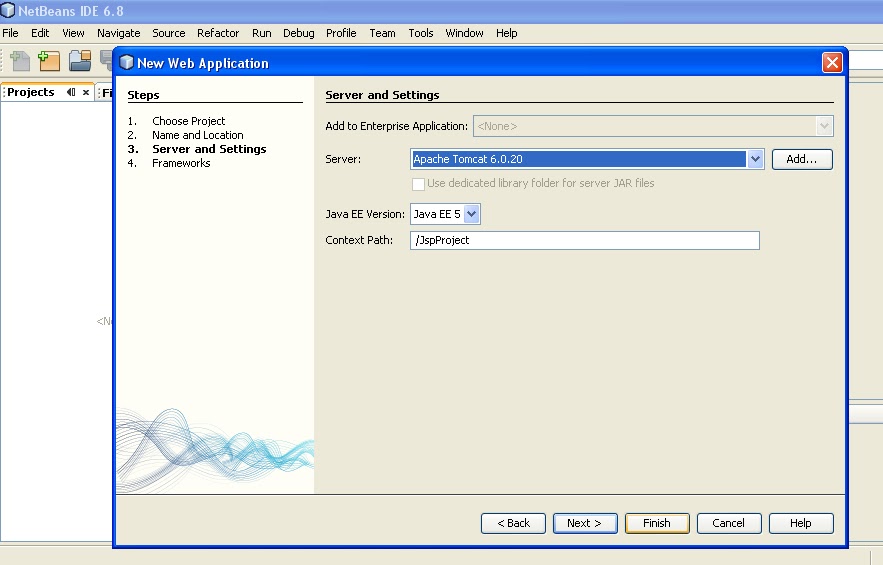Close the Projects panel tab
883x565 pixels.
click(x=86, y=92)
